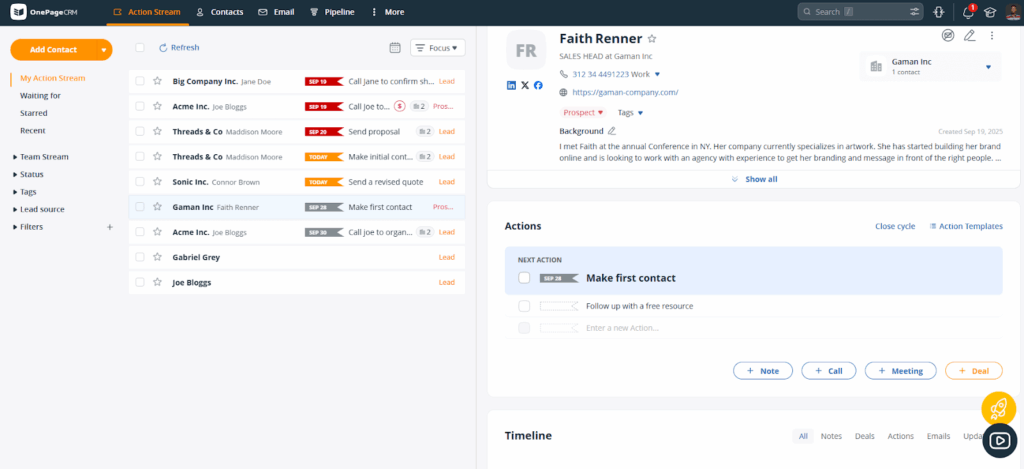The height and width of the screenshot is (469, 1024).
Task: Switch to the Pipeline tab
Action: (x=331, y=12)
